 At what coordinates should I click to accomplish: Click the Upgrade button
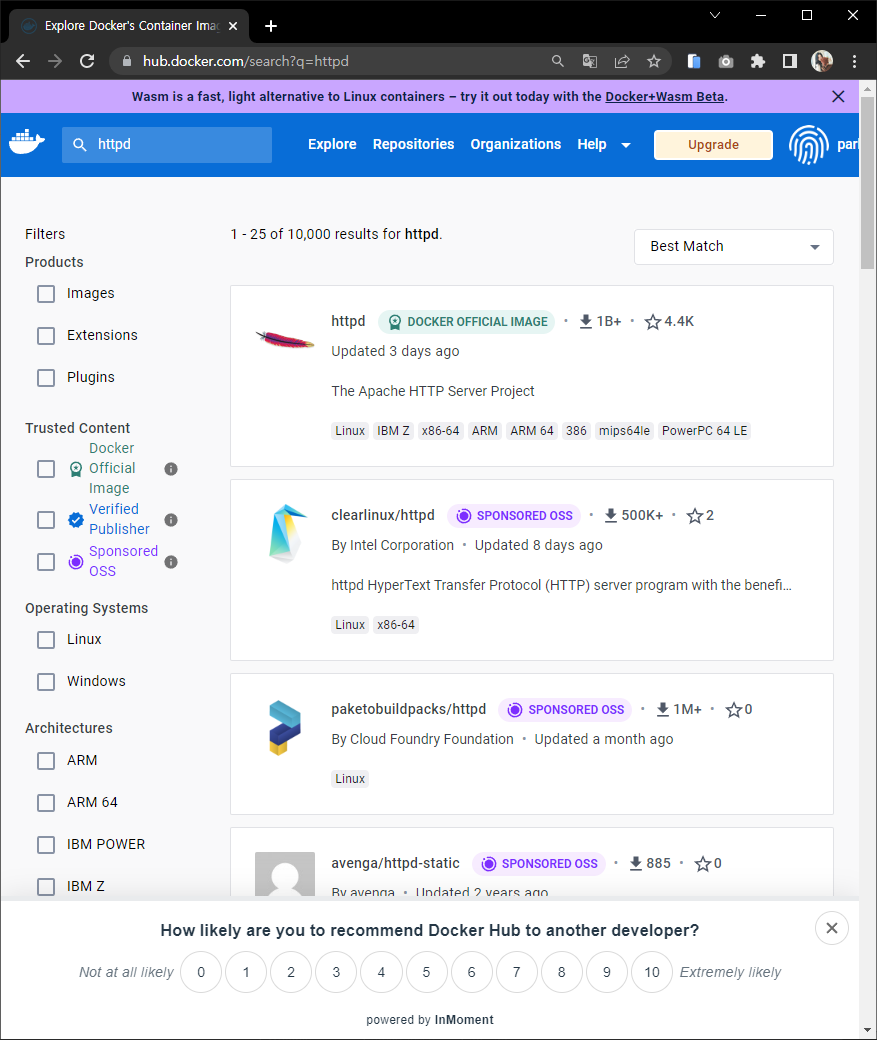(713, 145)
